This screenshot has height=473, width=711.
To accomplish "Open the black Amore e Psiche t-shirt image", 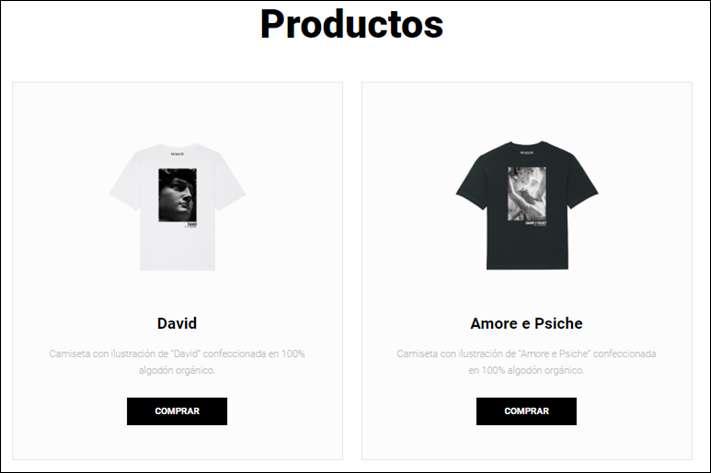I will tap(527, 205).
